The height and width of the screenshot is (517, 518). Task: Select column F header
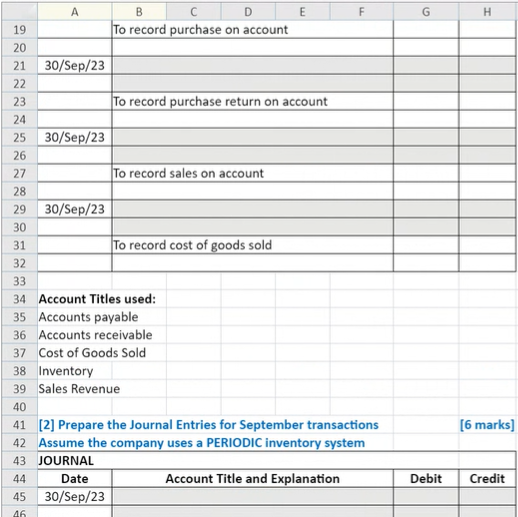[x=361, y=12]
